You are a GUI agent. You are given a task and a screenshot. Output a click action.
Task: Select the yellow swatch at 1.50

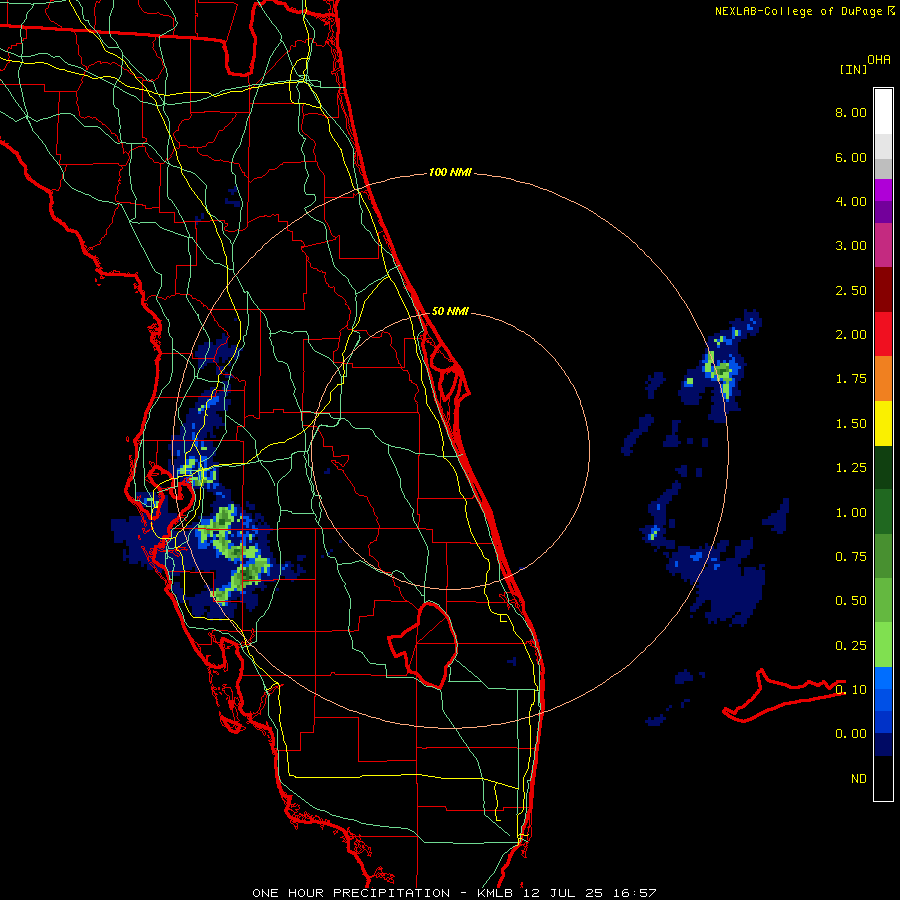(883, 423)
